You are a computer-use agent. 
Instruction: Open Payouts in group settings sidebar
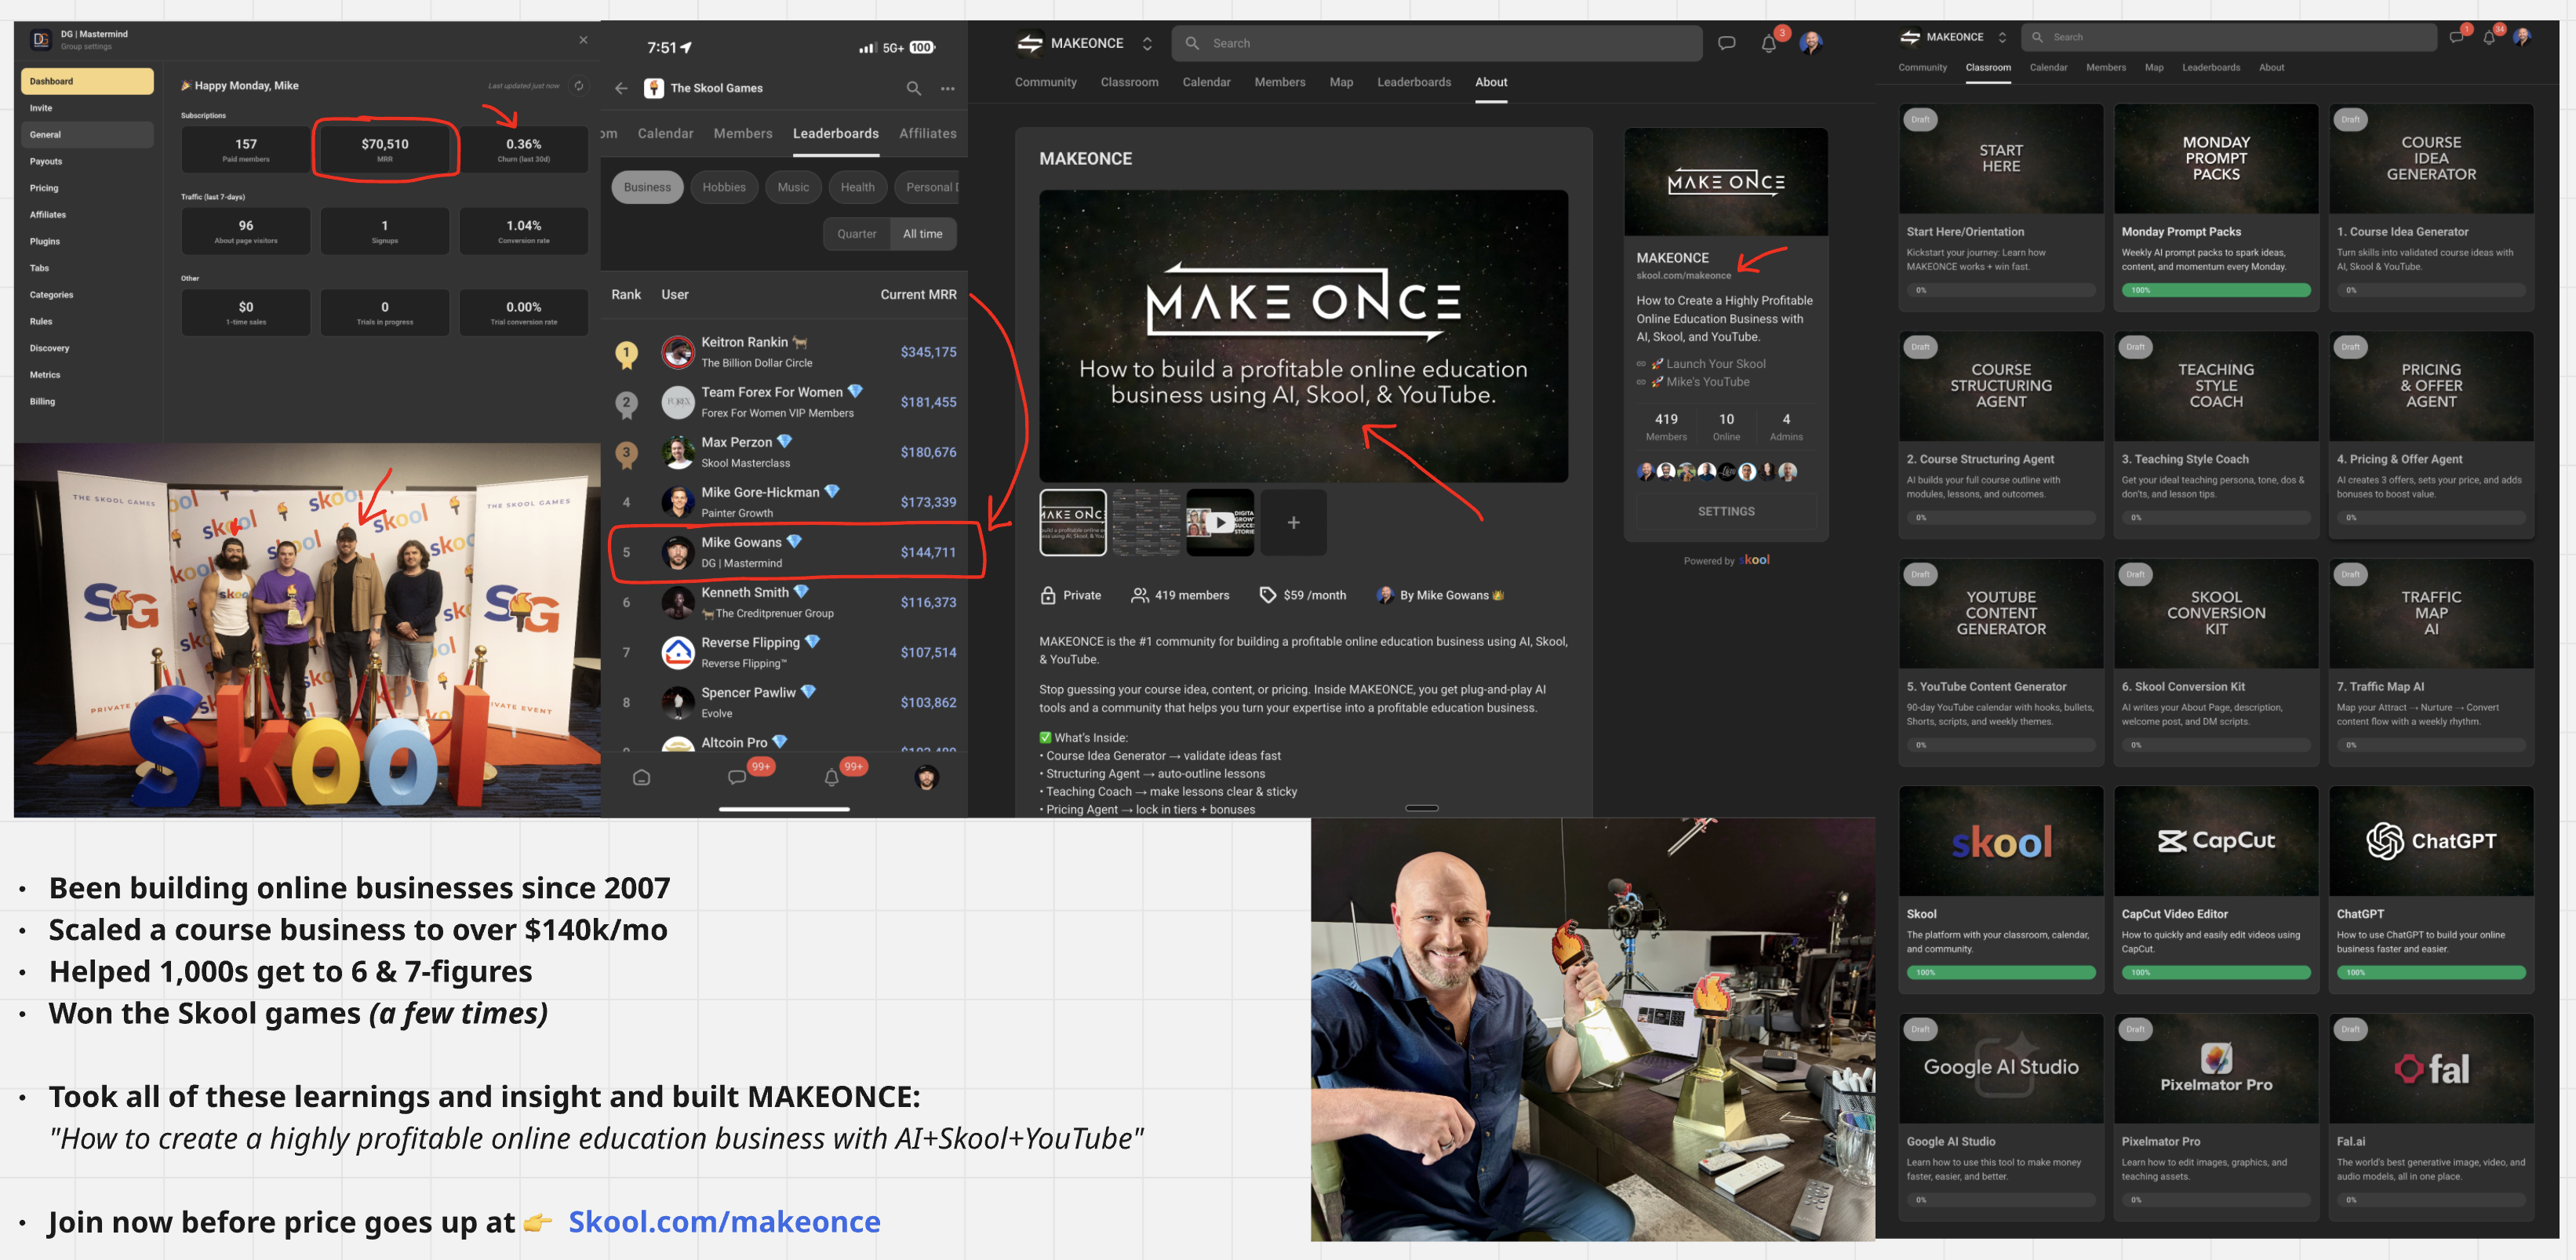(x=87, y=161)
